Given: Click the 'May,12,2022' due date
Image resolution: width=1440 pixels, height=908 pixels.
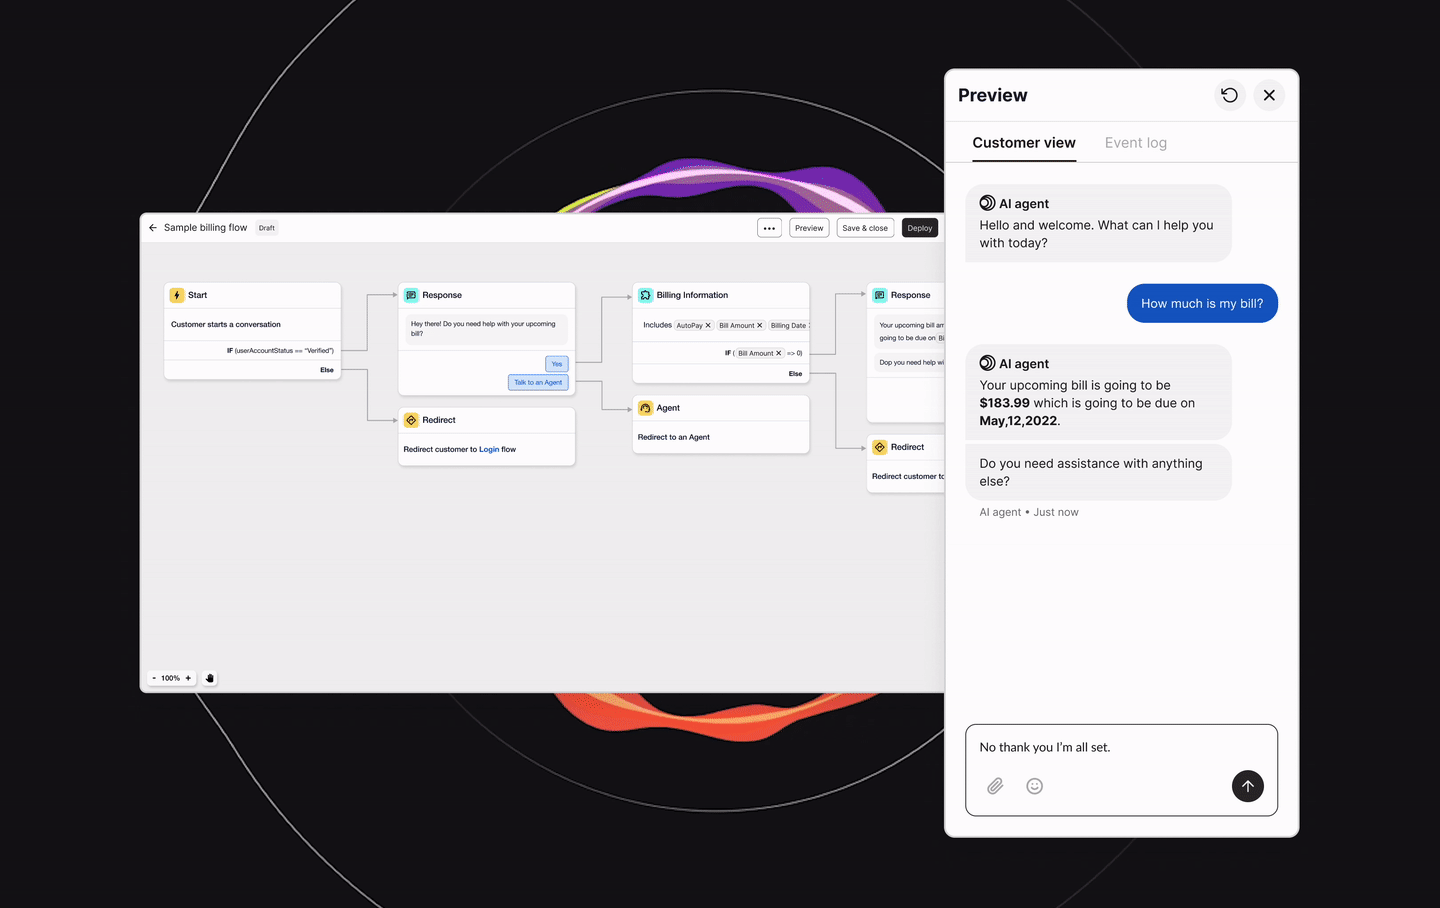Looking at the screenshot, I should 1018,421.
